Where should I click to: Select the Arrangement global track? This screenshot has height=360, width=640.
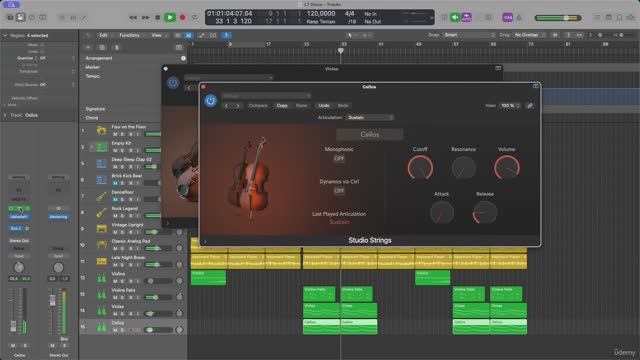click(x=99, y=58)
